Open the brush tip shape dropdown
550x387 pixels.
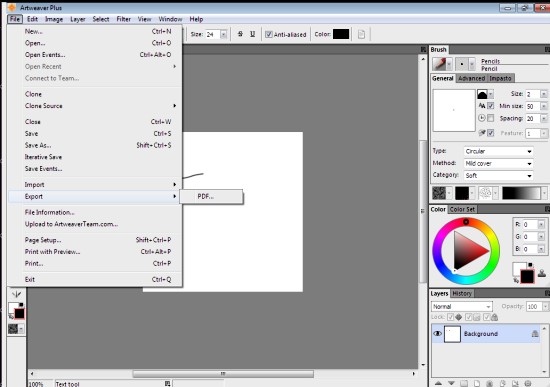[x=491, y=94]
